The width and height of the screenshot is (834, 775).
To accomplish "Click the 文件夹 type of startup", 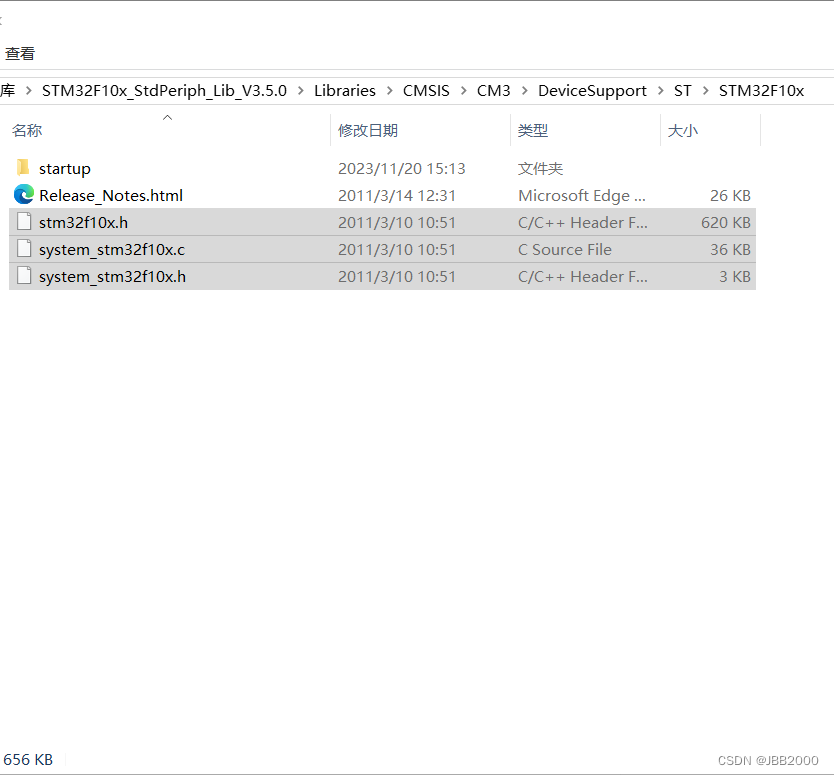I will point(540,169).
